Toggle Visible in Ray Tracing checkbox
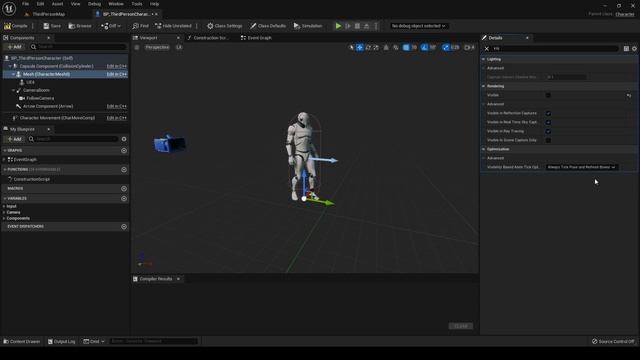Viewport: 640px width, 360px height. 548,131
